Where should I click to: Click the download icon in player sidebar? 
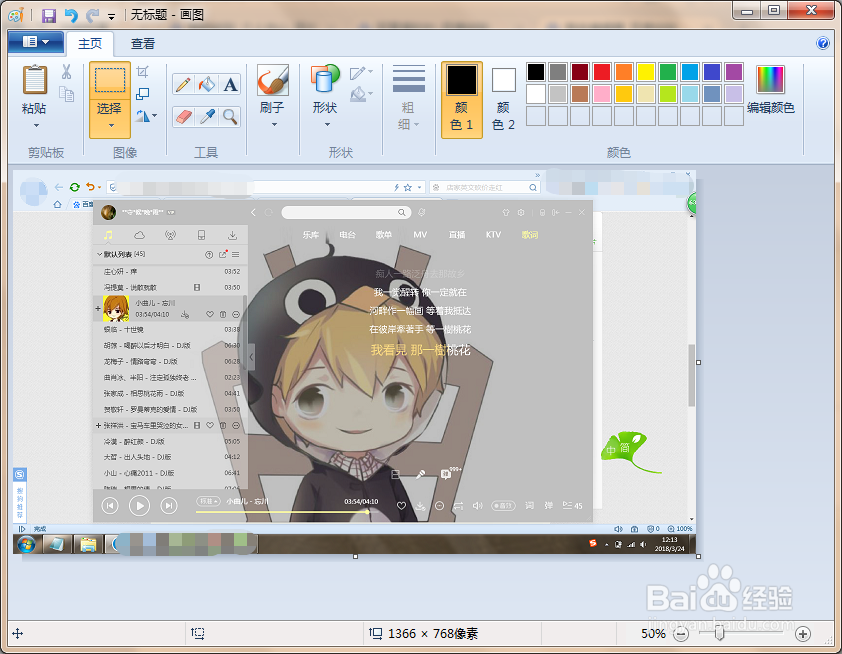(x=233, y=235)
